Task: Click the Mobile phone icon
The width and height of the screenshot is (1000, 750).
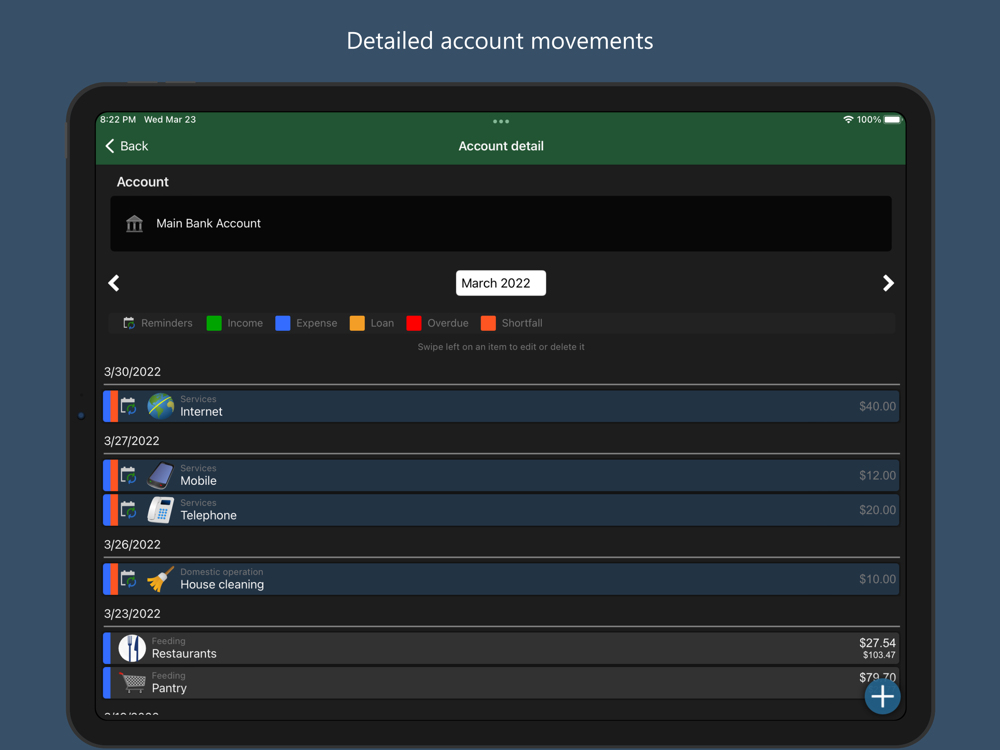Action: coord(161,475)
